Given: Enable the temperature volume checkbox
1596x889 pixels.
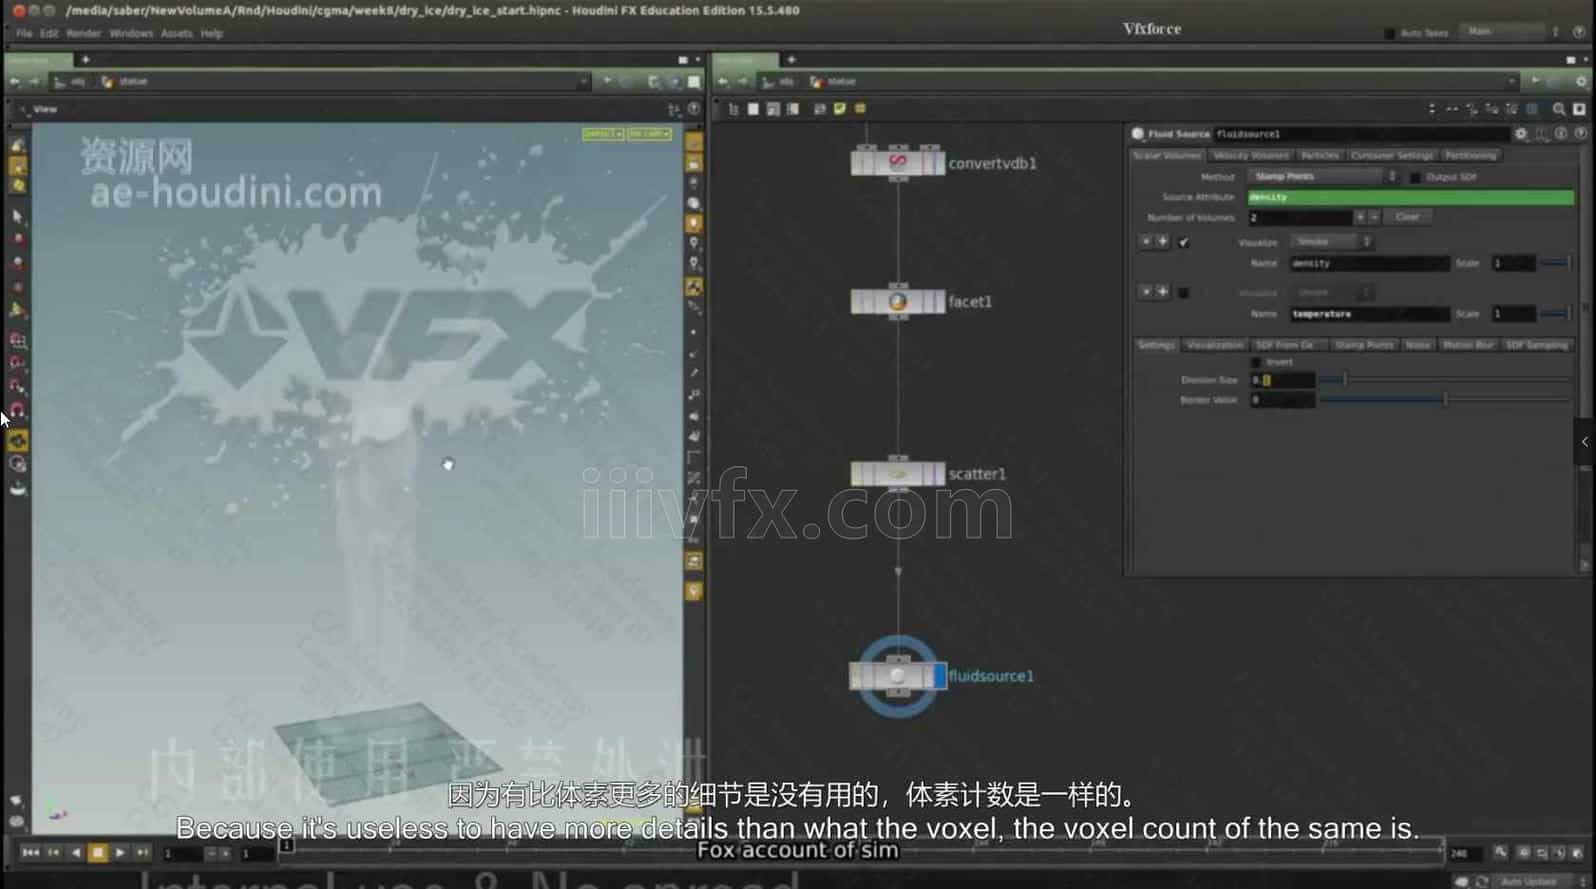Looking at the screenshot, I should point(1184,293).
